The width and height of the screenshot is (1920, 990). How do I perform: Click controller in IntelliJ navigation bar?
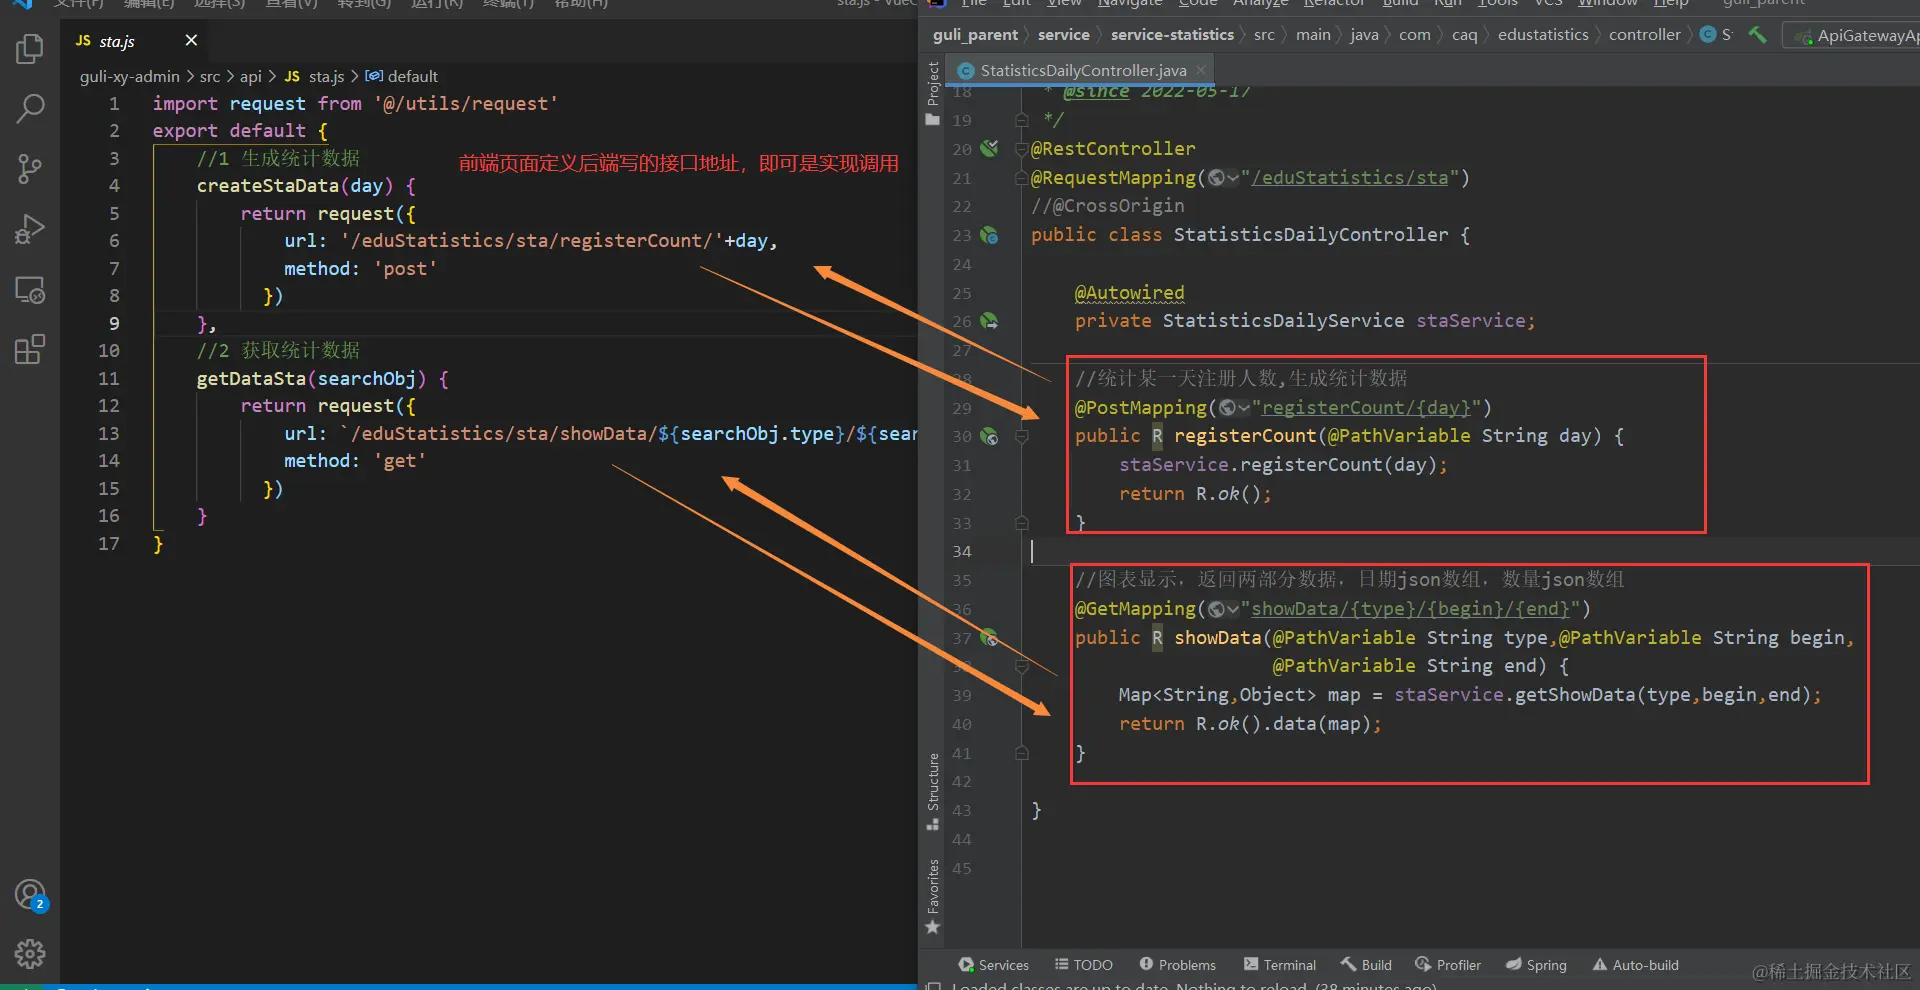coord(1645,35)
